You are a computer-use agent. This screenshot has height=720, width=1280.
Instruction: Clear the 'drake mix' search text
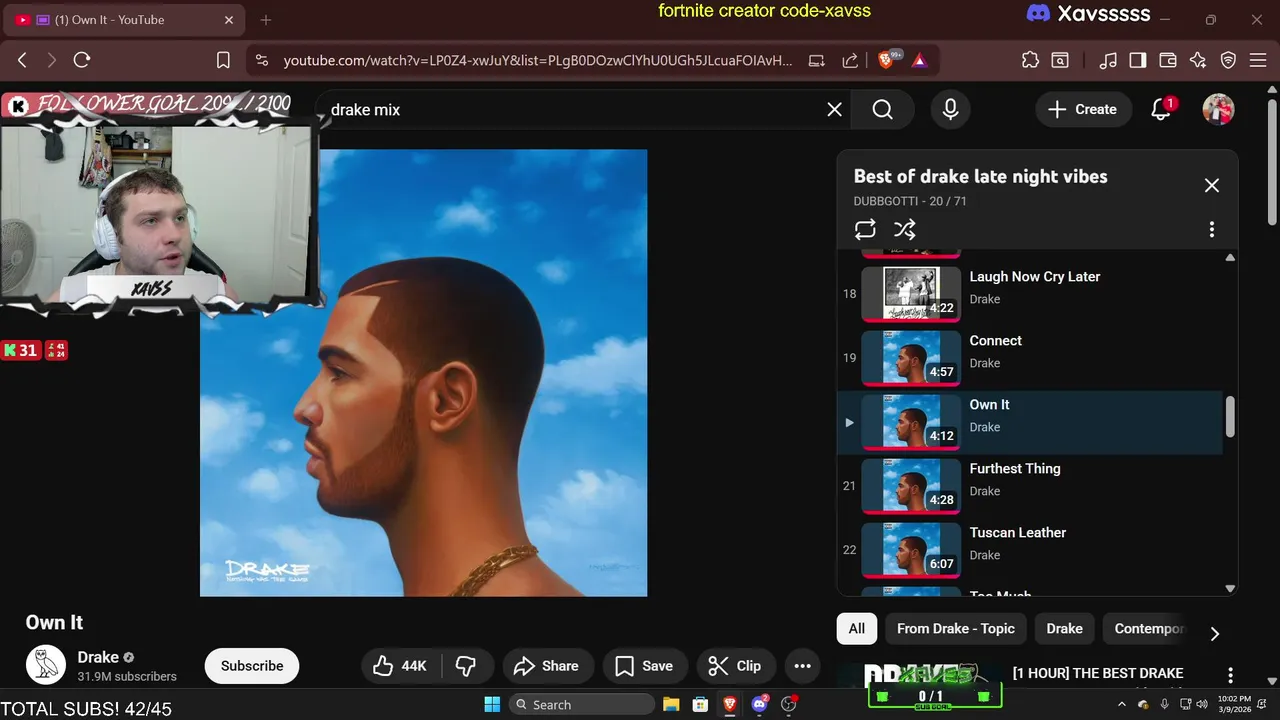pyautogui.click(x=834, y=109)
